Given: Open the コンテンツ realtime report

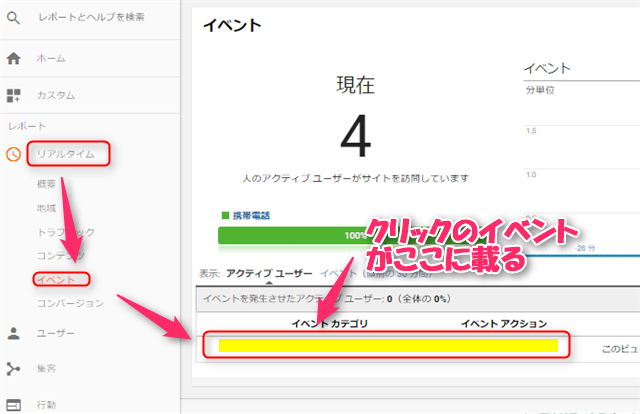Looking at the screenshot, I should [x=60, y=256].
